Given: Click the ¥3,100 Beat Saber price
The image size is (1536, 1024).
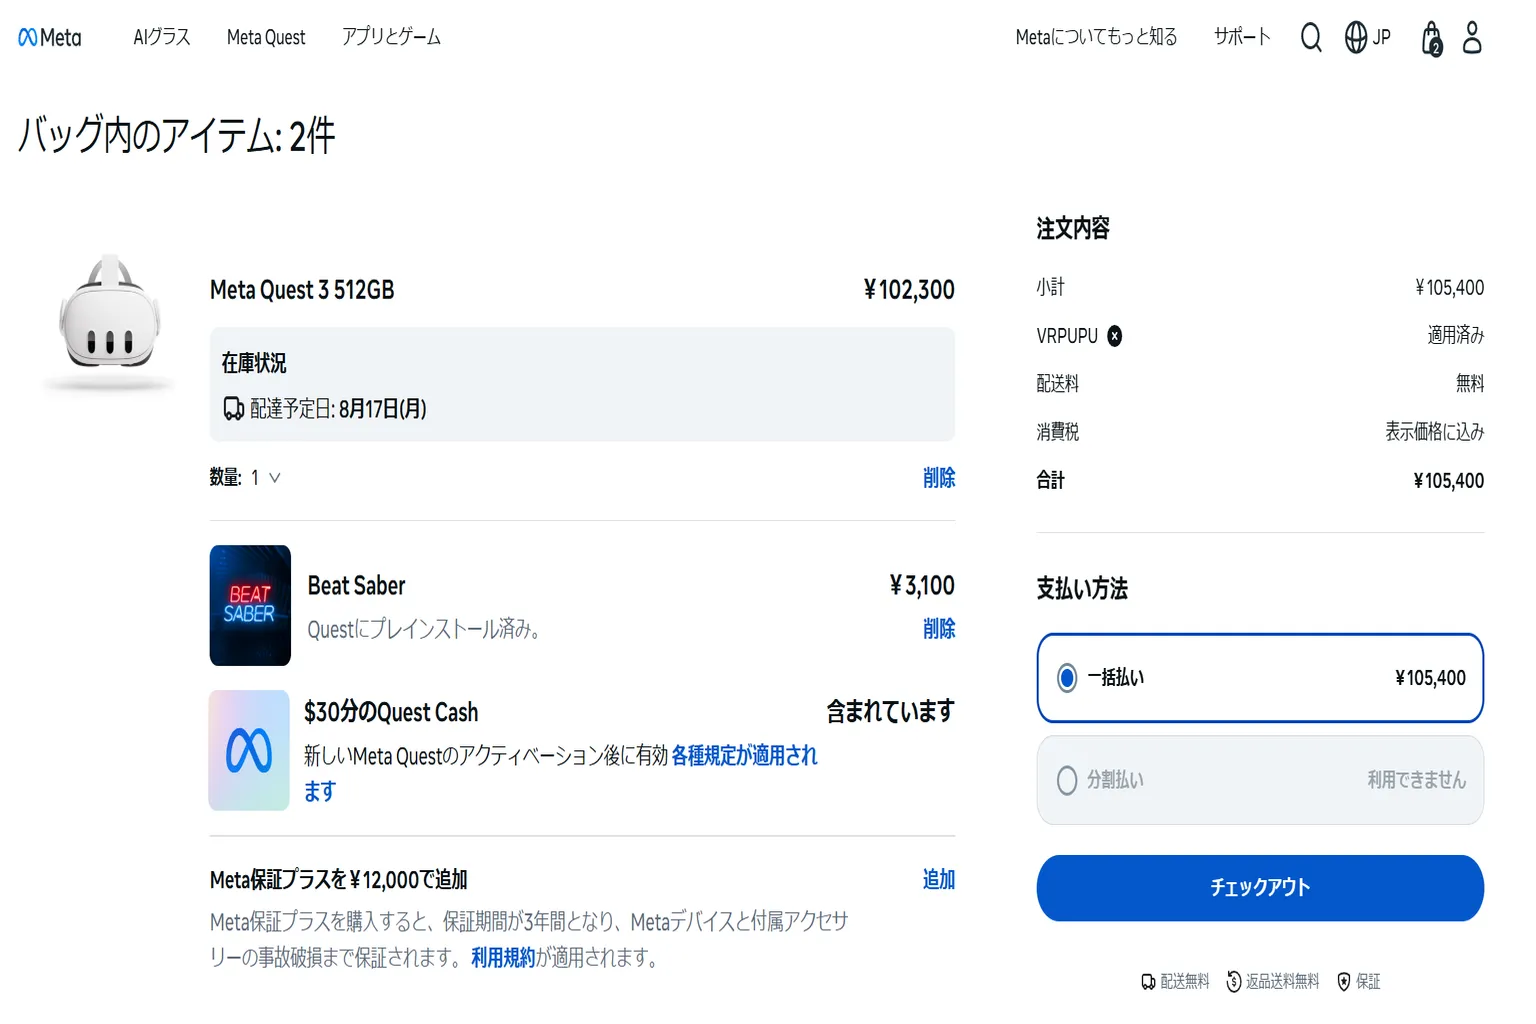Looking at the screenshot, I should [922, 586].
